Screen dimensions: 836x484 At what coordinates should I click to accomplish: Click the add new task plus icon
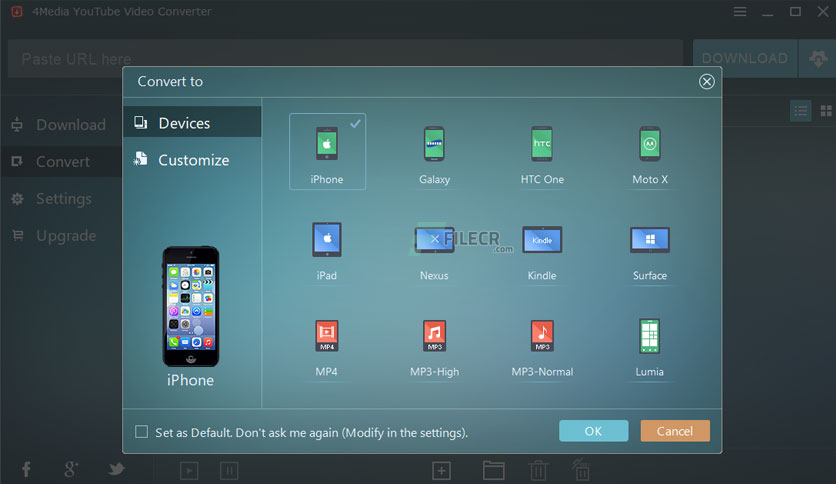pos(441,471)
